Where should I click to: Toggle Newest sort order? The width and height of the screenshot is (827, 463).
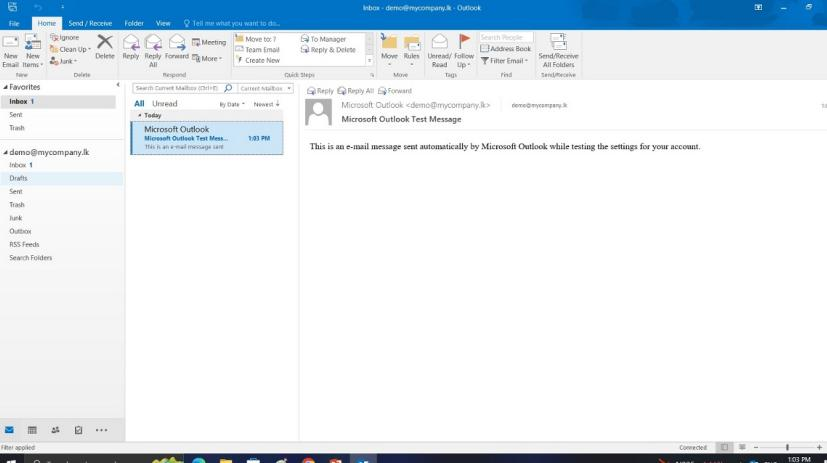266,104
